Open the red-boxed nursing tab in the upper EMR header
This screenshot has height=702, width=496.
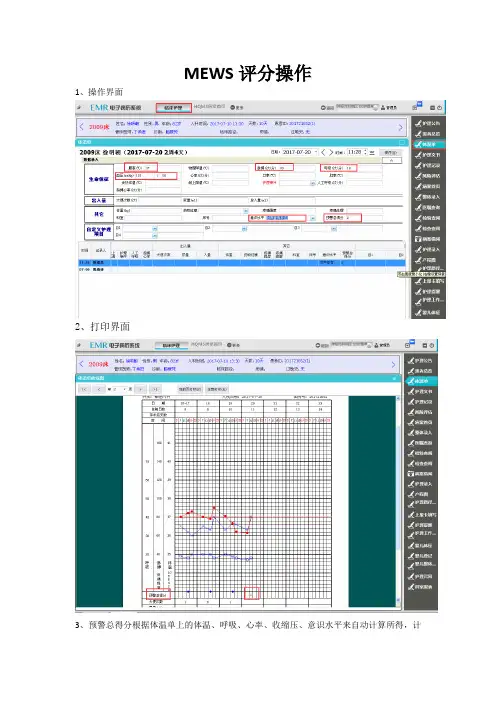[x=174, y=108]
